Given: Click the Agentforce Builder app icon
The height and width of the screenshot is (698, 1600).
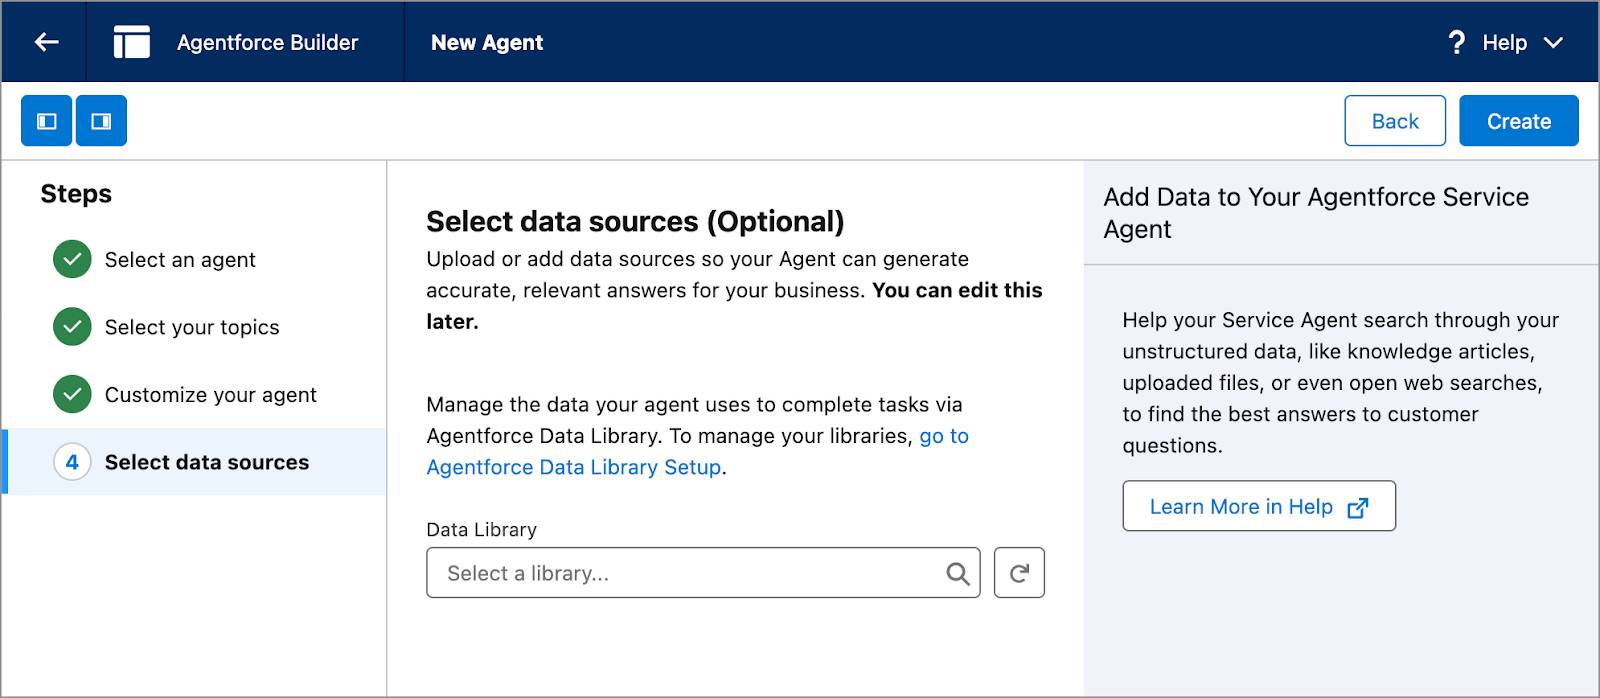Looking at the screenshot, I should click(x=131, y=42).
